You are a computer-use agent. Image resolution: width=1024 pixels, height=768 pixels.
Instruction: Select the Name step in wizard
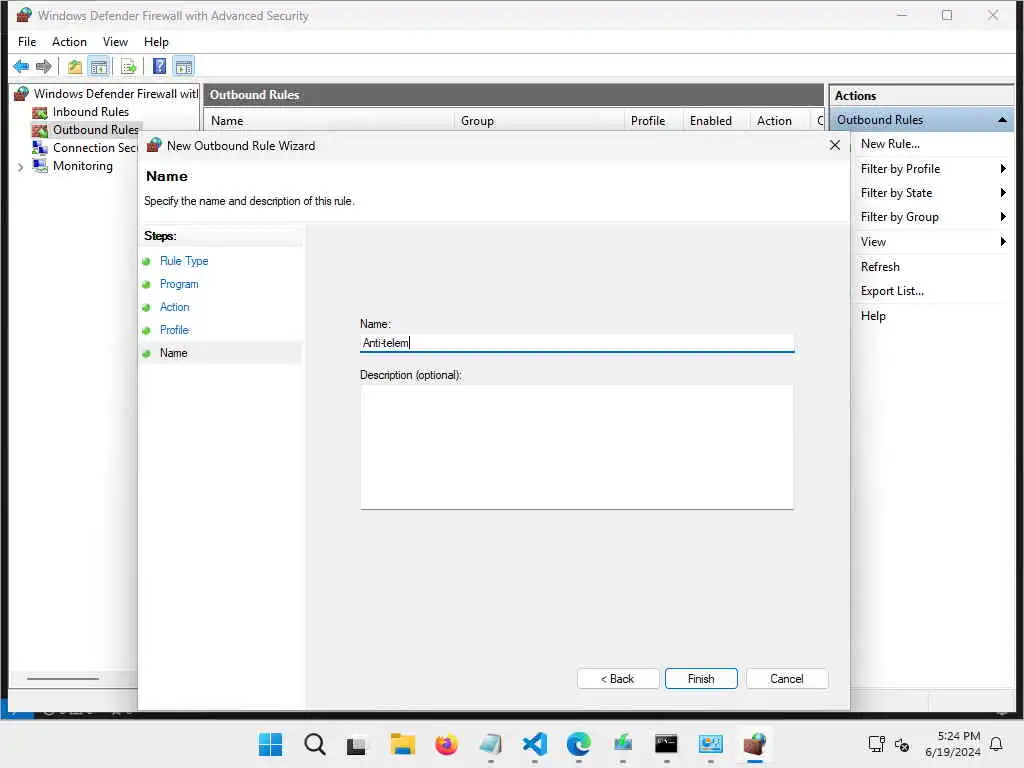tap(174, 353)
